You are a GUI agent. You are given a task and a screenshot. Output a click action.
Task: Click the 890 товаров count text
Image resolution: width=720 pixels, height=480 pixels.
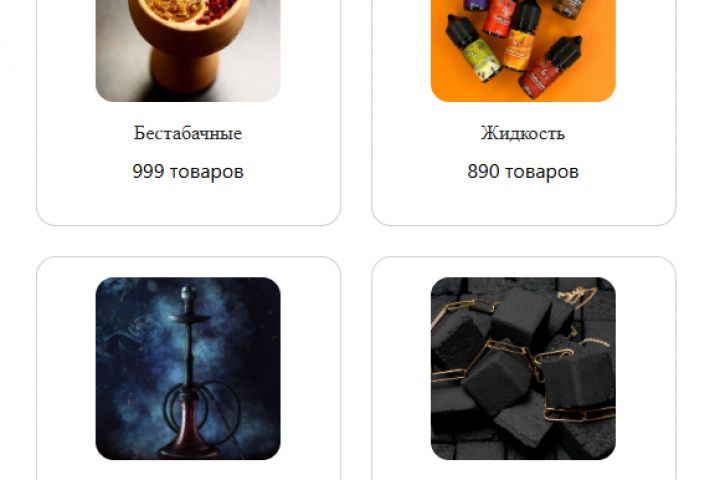click(x=523, y=172)
